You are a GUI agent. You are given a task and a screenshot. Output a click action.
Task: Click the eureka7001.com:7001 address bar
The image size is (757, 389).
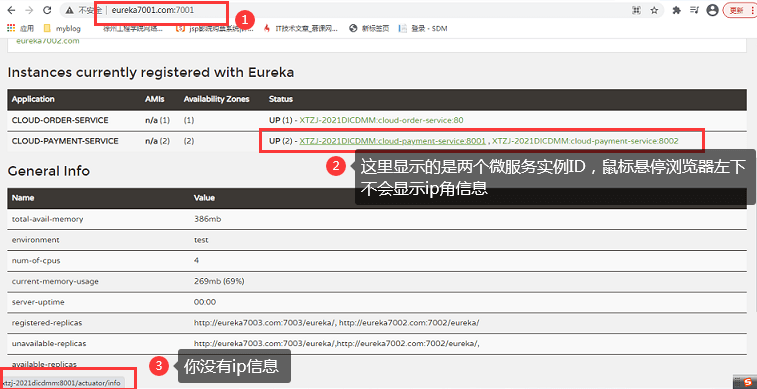tap(153, 10)
